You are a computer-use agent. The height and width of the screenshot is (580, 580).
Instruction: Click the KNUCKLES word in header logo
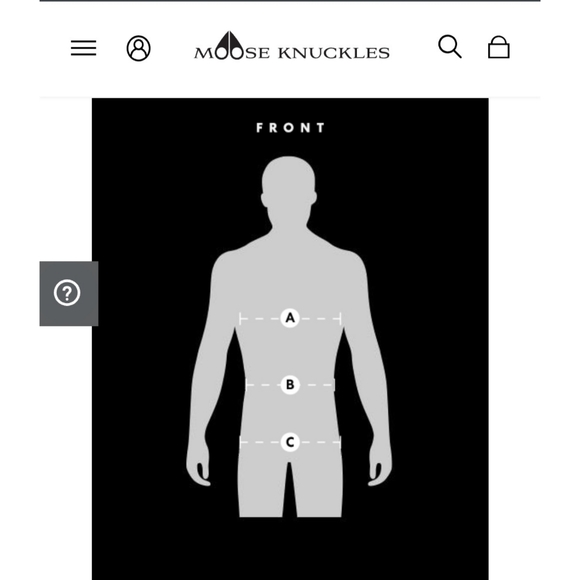coord(334,53)
